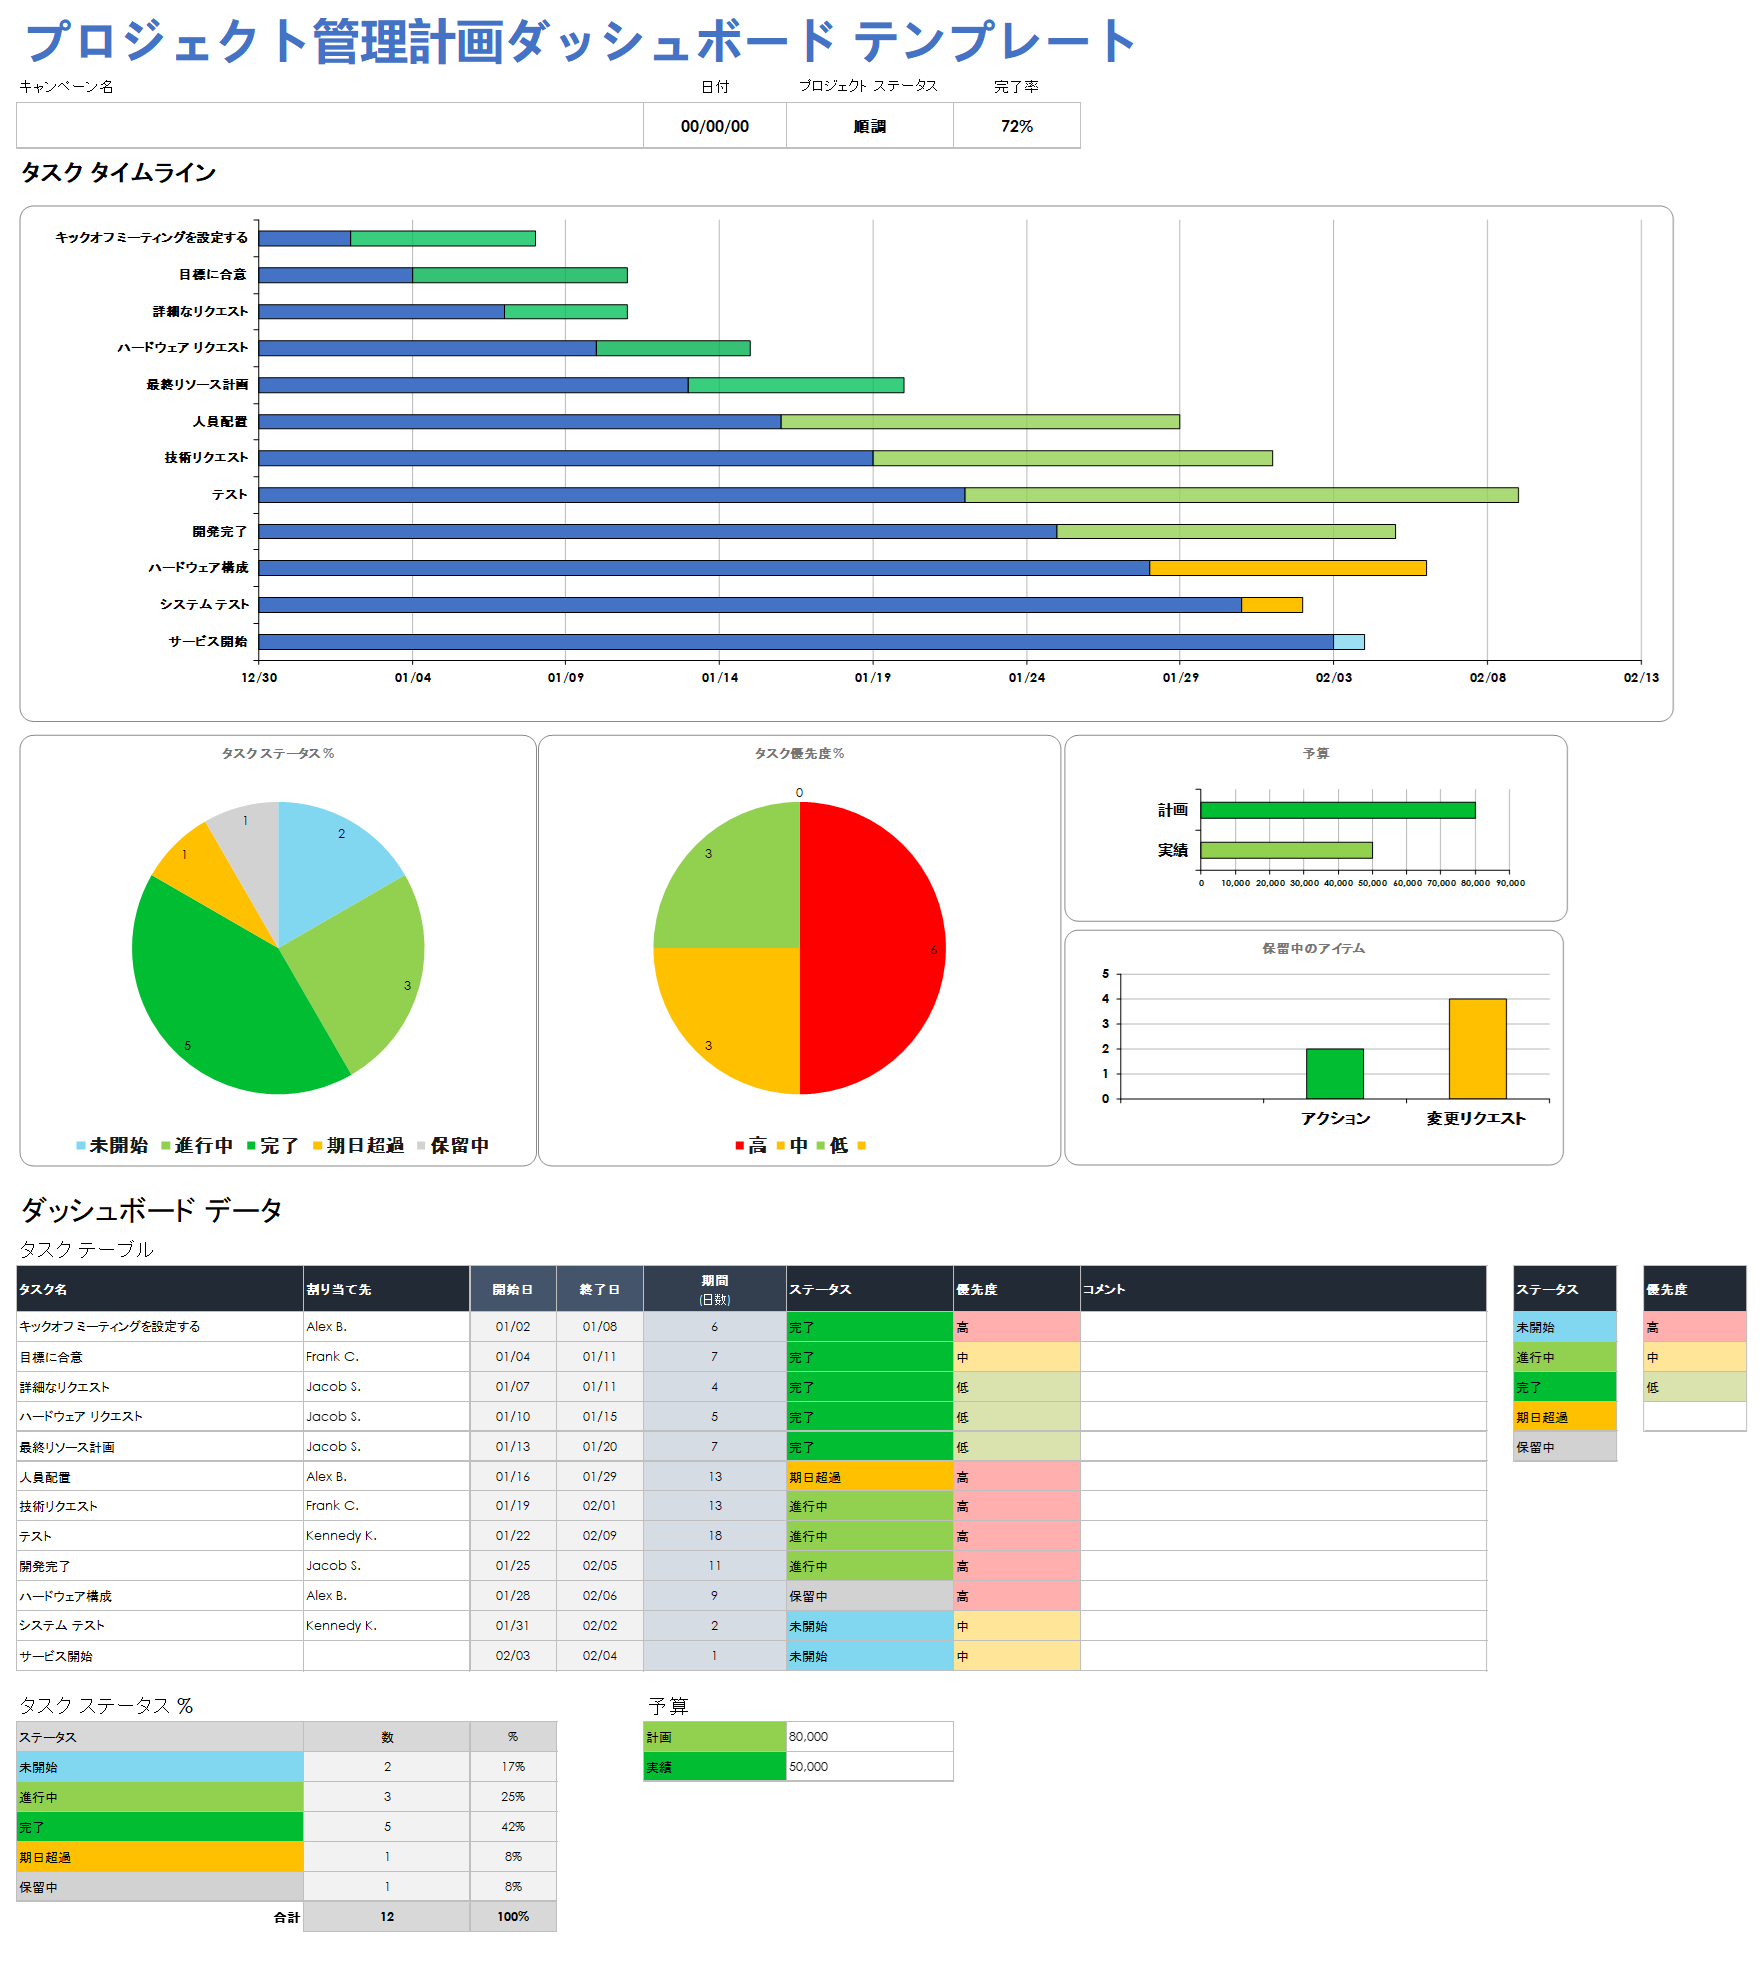Open priority cell 中 in サービス開始 row
The height and width of the screenshot is (1965, 1764).
1017,1656
